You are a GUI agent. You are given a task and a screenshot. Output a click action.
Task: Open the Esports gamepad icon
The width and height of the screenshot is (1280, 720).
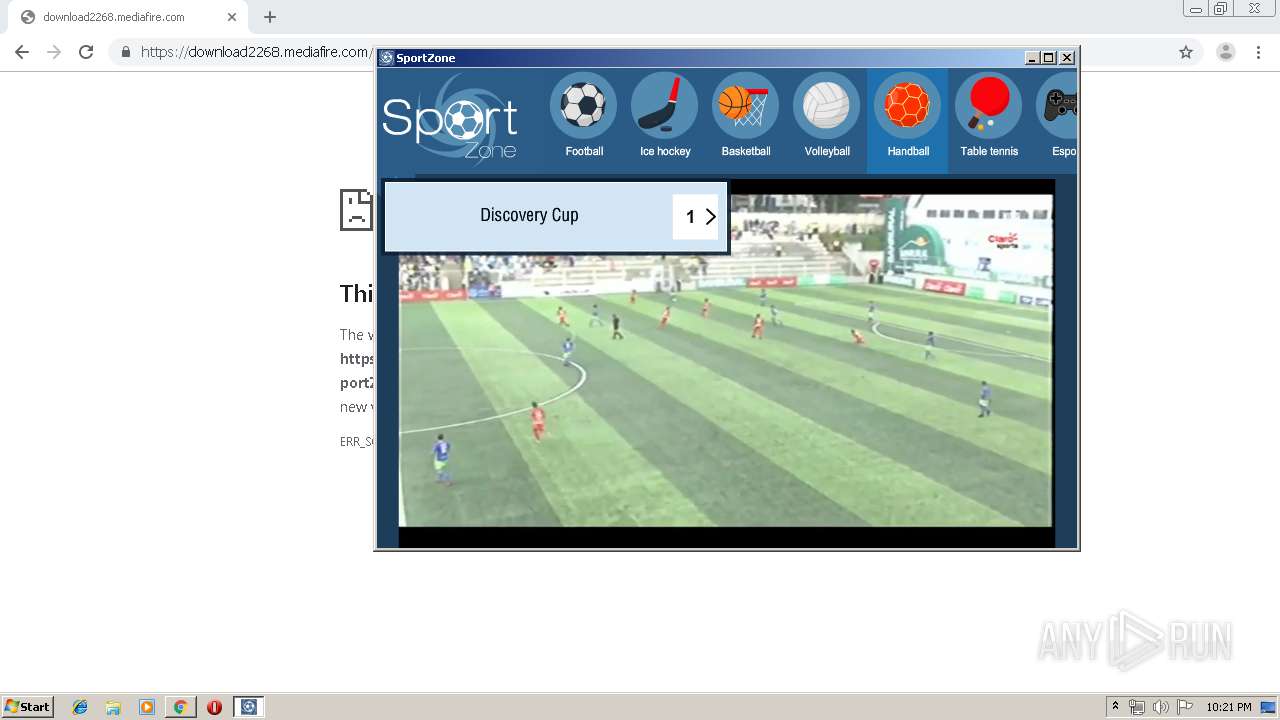[x=1057, y=106]
